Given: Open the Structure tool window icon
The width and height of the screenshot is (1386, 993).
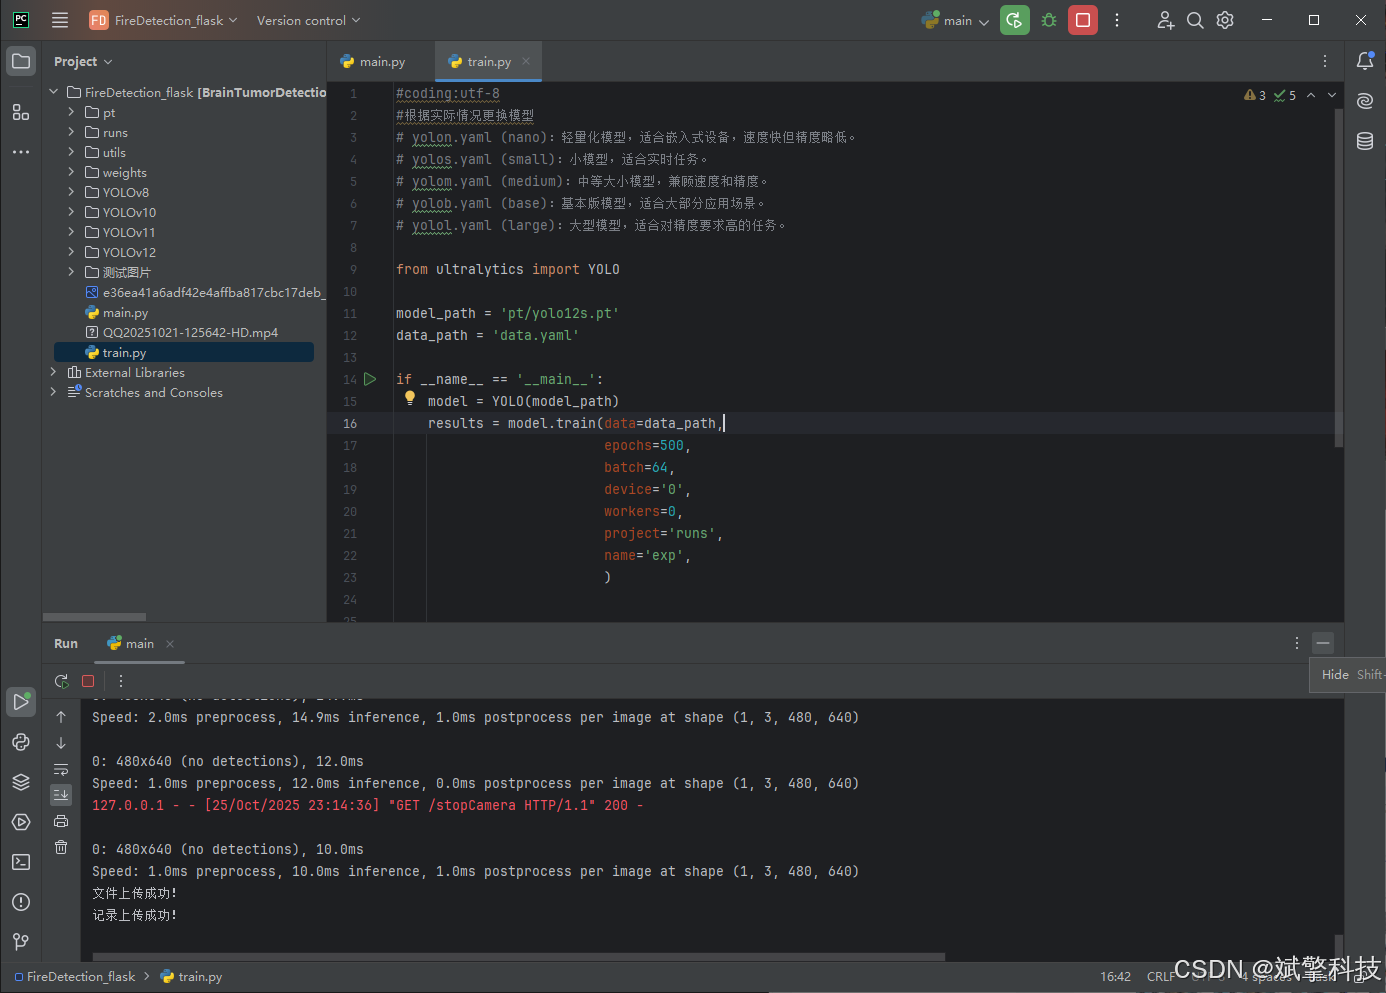Looking at the screenshot, I should 21,112.
